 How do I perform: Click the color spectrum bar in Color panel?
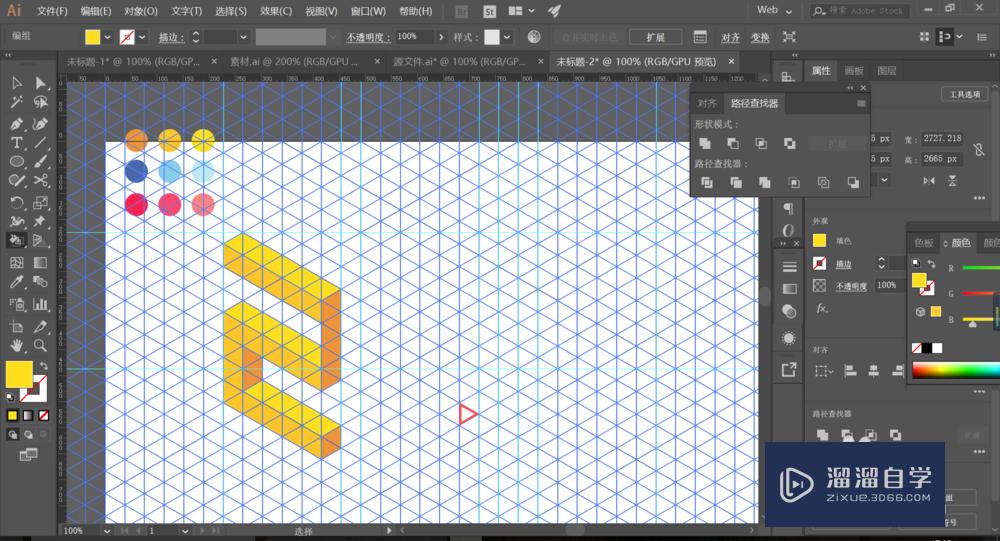[955, 370]
